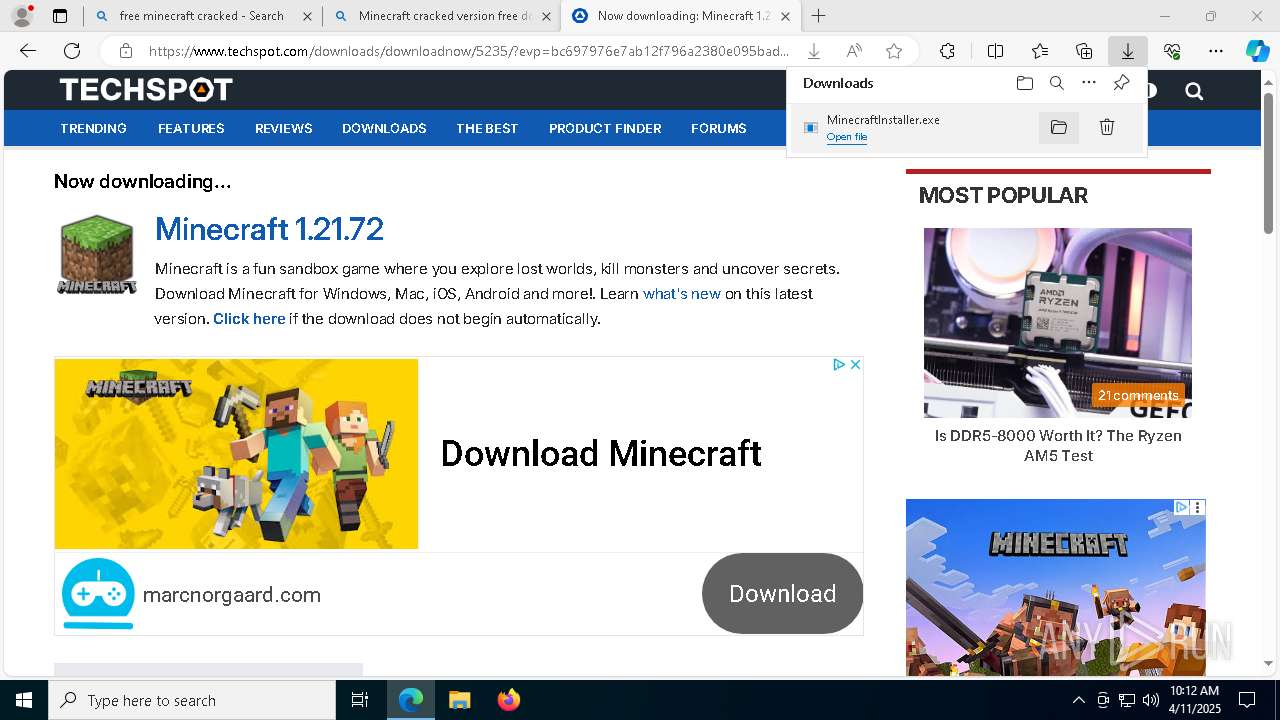The width and height of the screenshot is (1280, 720).
Task: Open Is DDR5-8000 Worth It article
Action: [x=1058, y=445]
